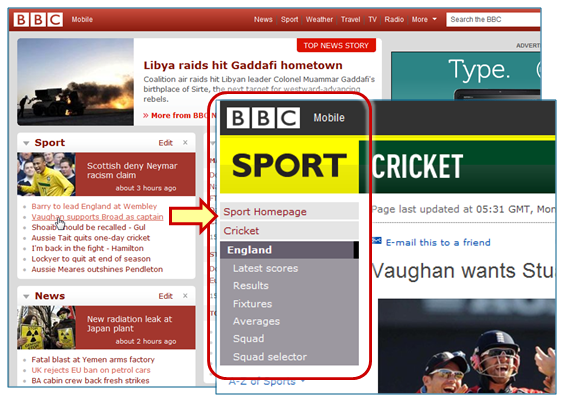This screenshot has width=565, height=399.
Task: Open Vaughan supports Broad as captain link
Action: pyautogui.click(x=97, y=217)
